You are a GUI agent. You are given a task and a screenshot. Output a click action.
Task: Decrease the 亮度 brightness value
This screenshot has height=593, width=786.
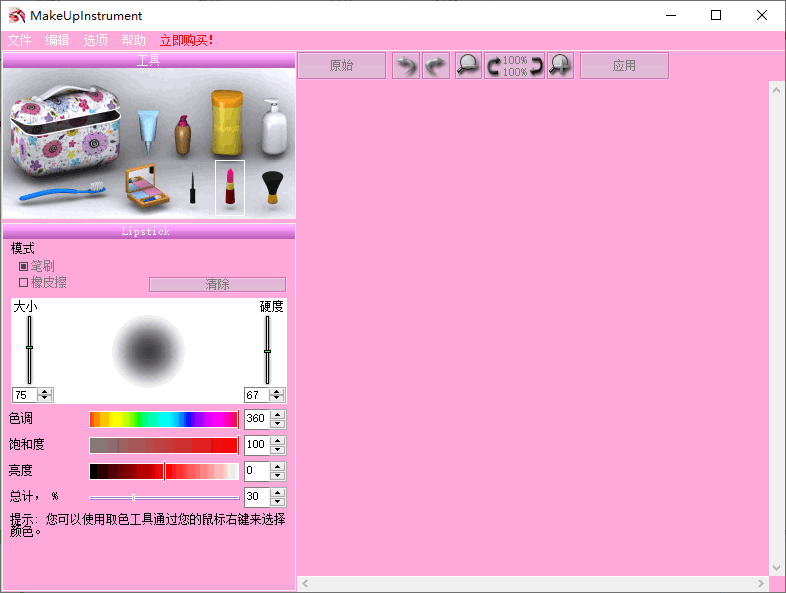coord(278,476)
